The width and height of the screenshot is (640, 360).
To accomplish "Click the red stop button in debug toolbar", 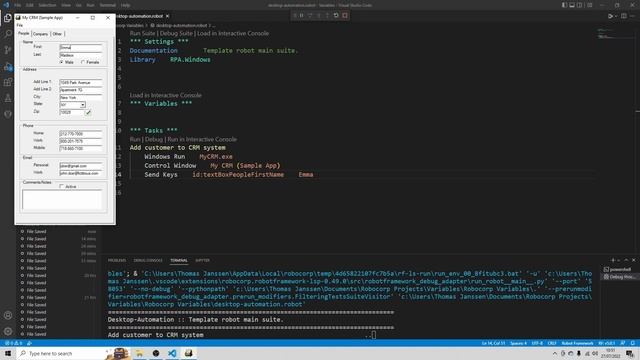I will tap(345, 16).
